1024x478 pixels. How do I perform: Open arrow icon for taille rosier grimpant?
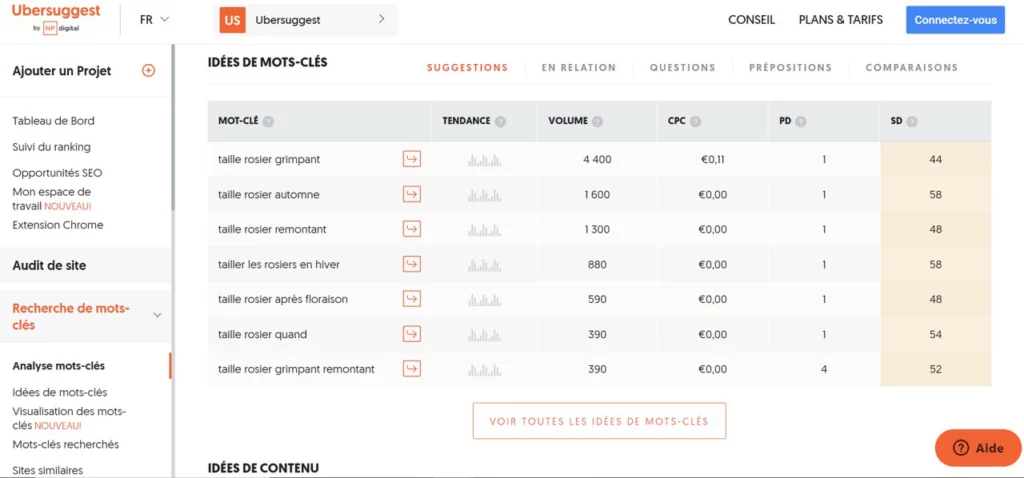(411, 159)
